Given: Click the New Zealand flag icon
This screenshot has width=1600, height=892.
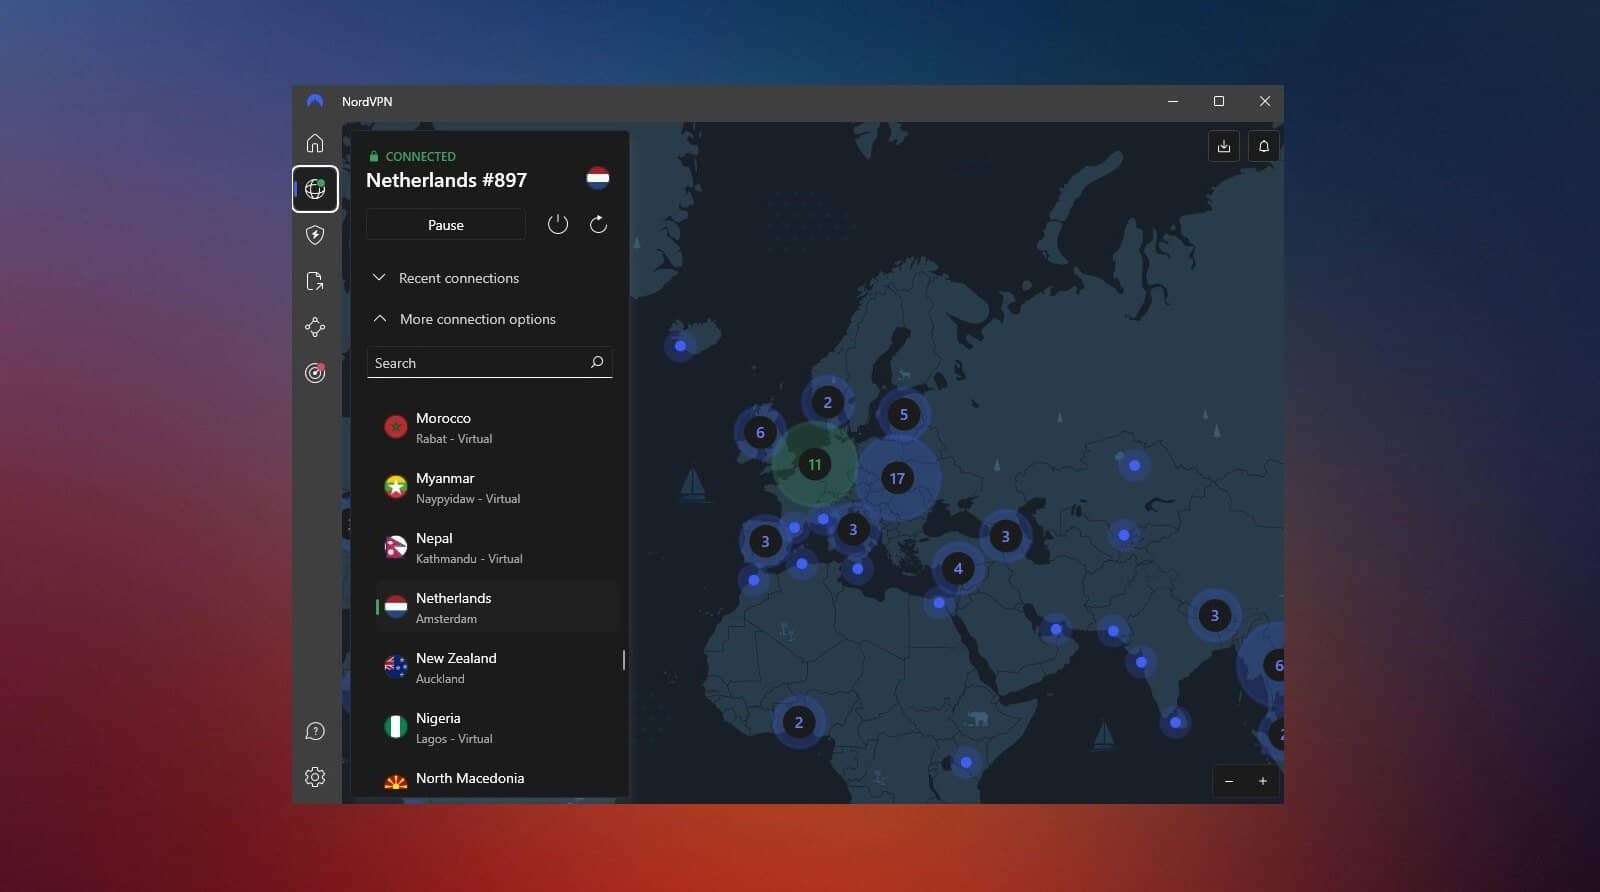Looking at the screenshot, I should pos(396,667).
